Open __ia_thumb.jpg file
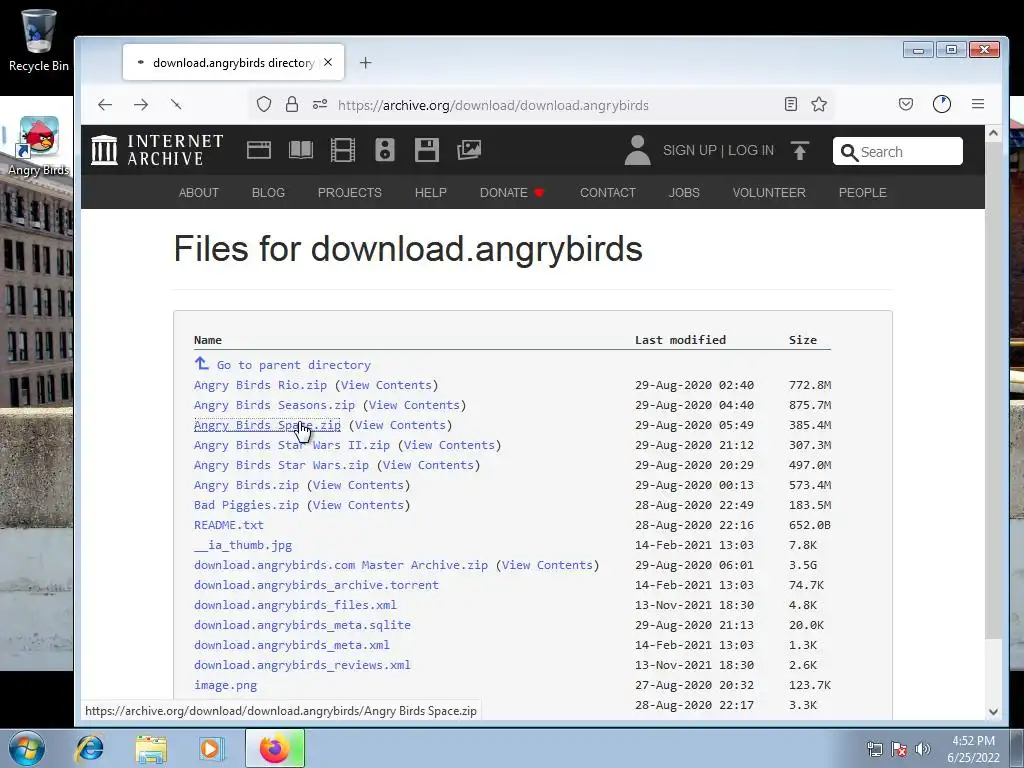 (x=243, y=545)
